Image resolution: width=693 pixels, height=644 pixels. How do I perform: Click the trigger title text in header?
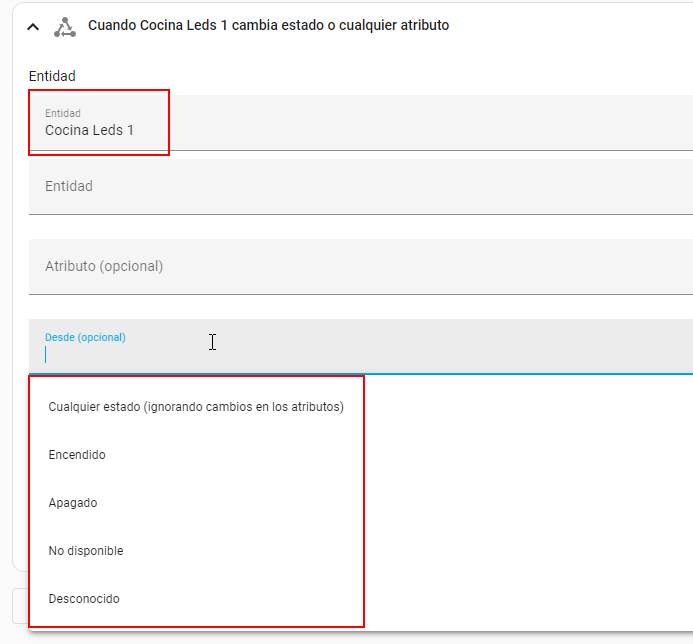click(x=268, y=26)
